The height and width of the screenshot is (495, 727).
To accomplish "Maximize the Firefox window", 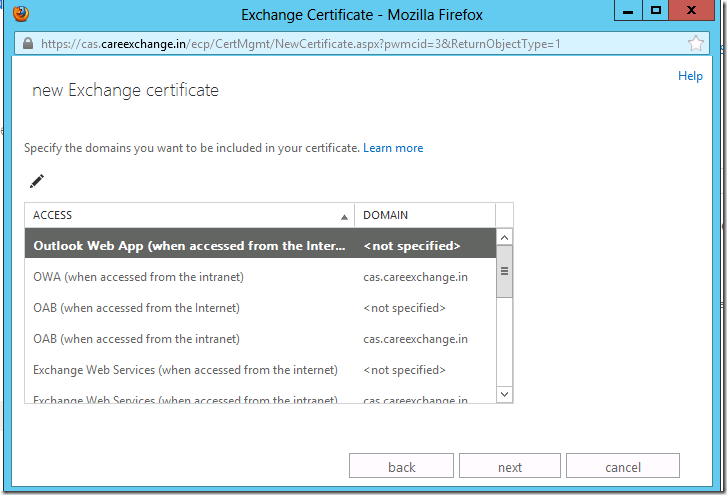I will 655,10.
